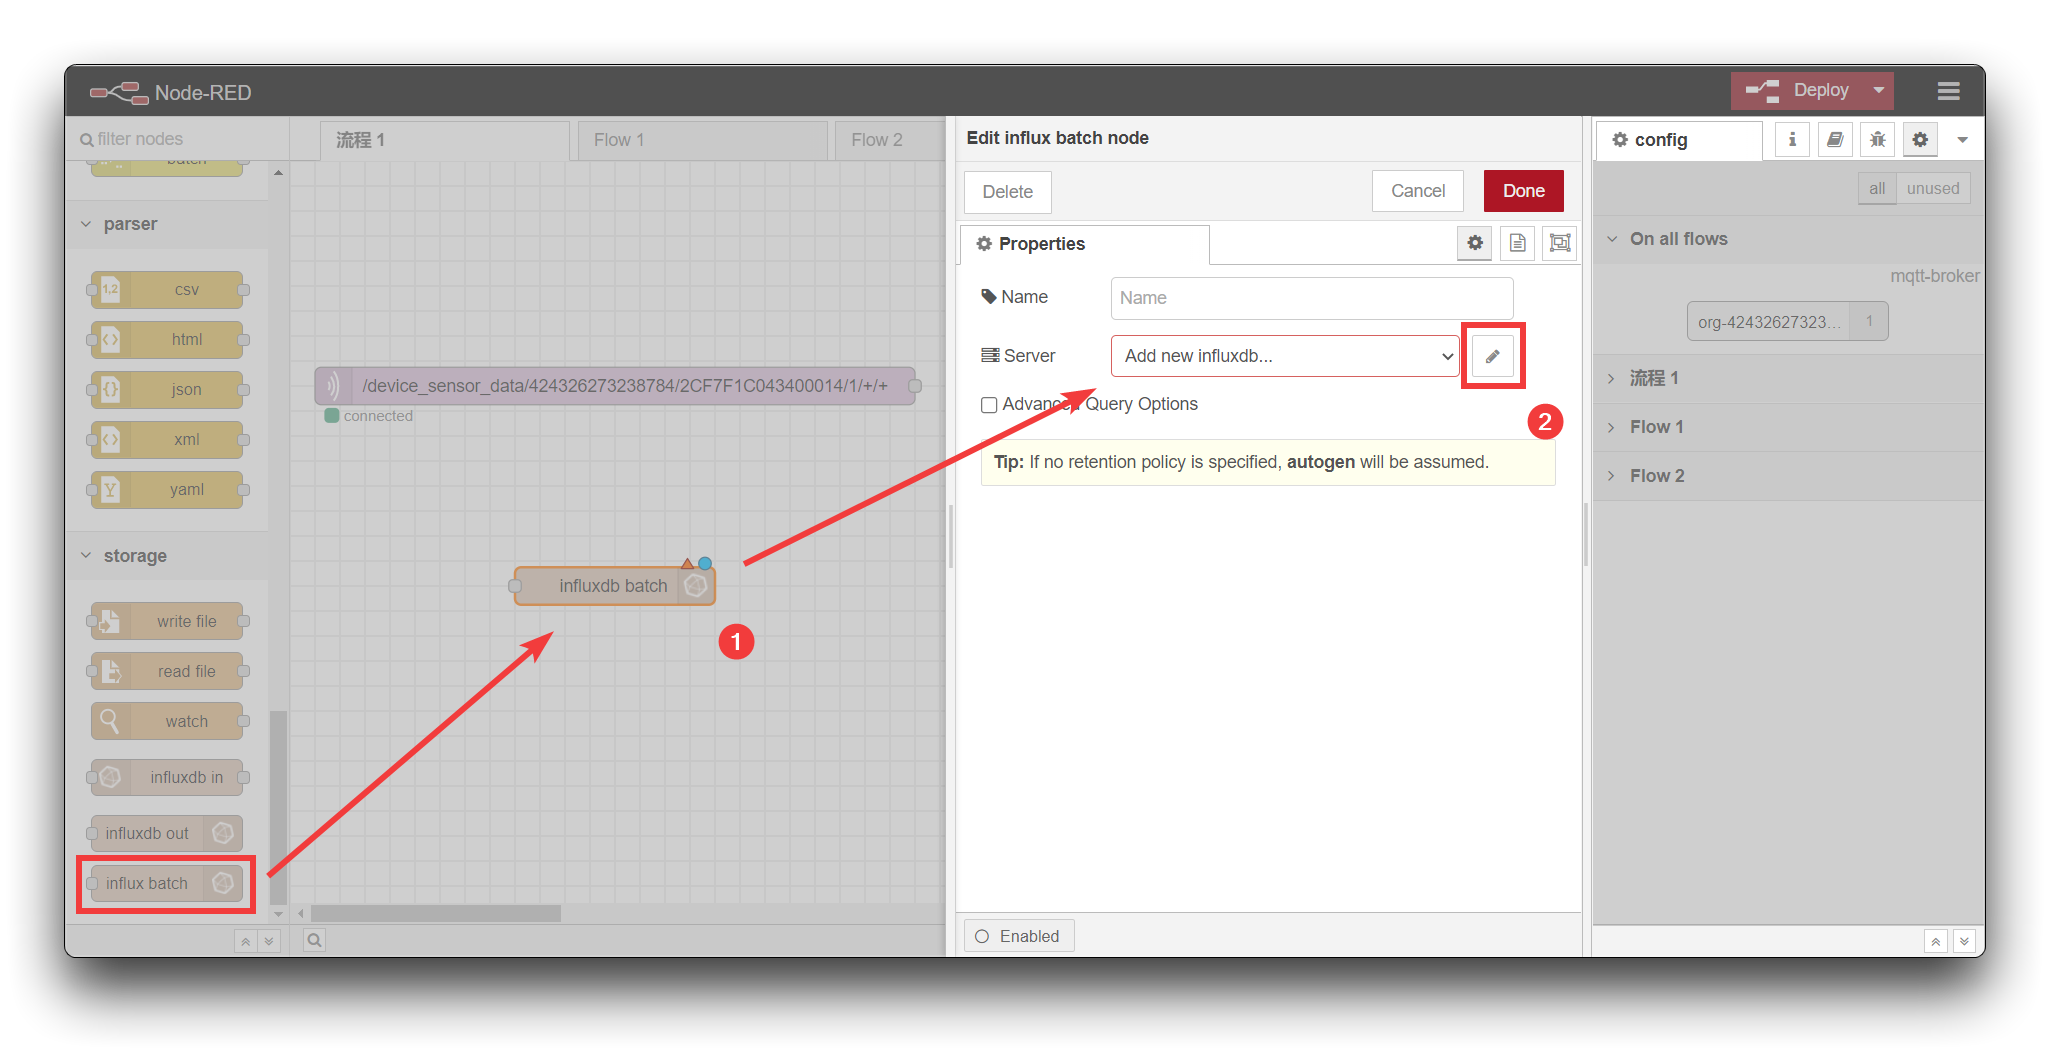2050x1054 pixels.
Task: Collapse the On all flows section
Action: 1788,239
